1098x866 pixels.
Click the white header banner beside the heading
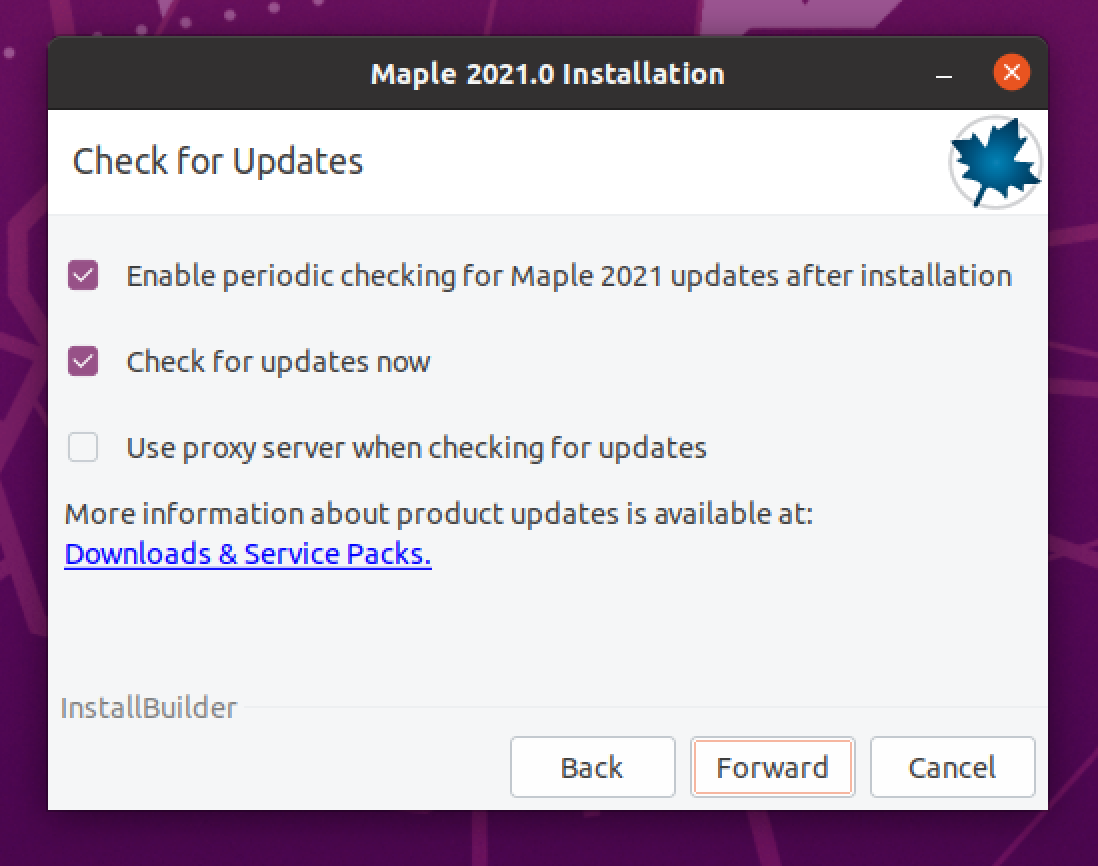(650, 162)
